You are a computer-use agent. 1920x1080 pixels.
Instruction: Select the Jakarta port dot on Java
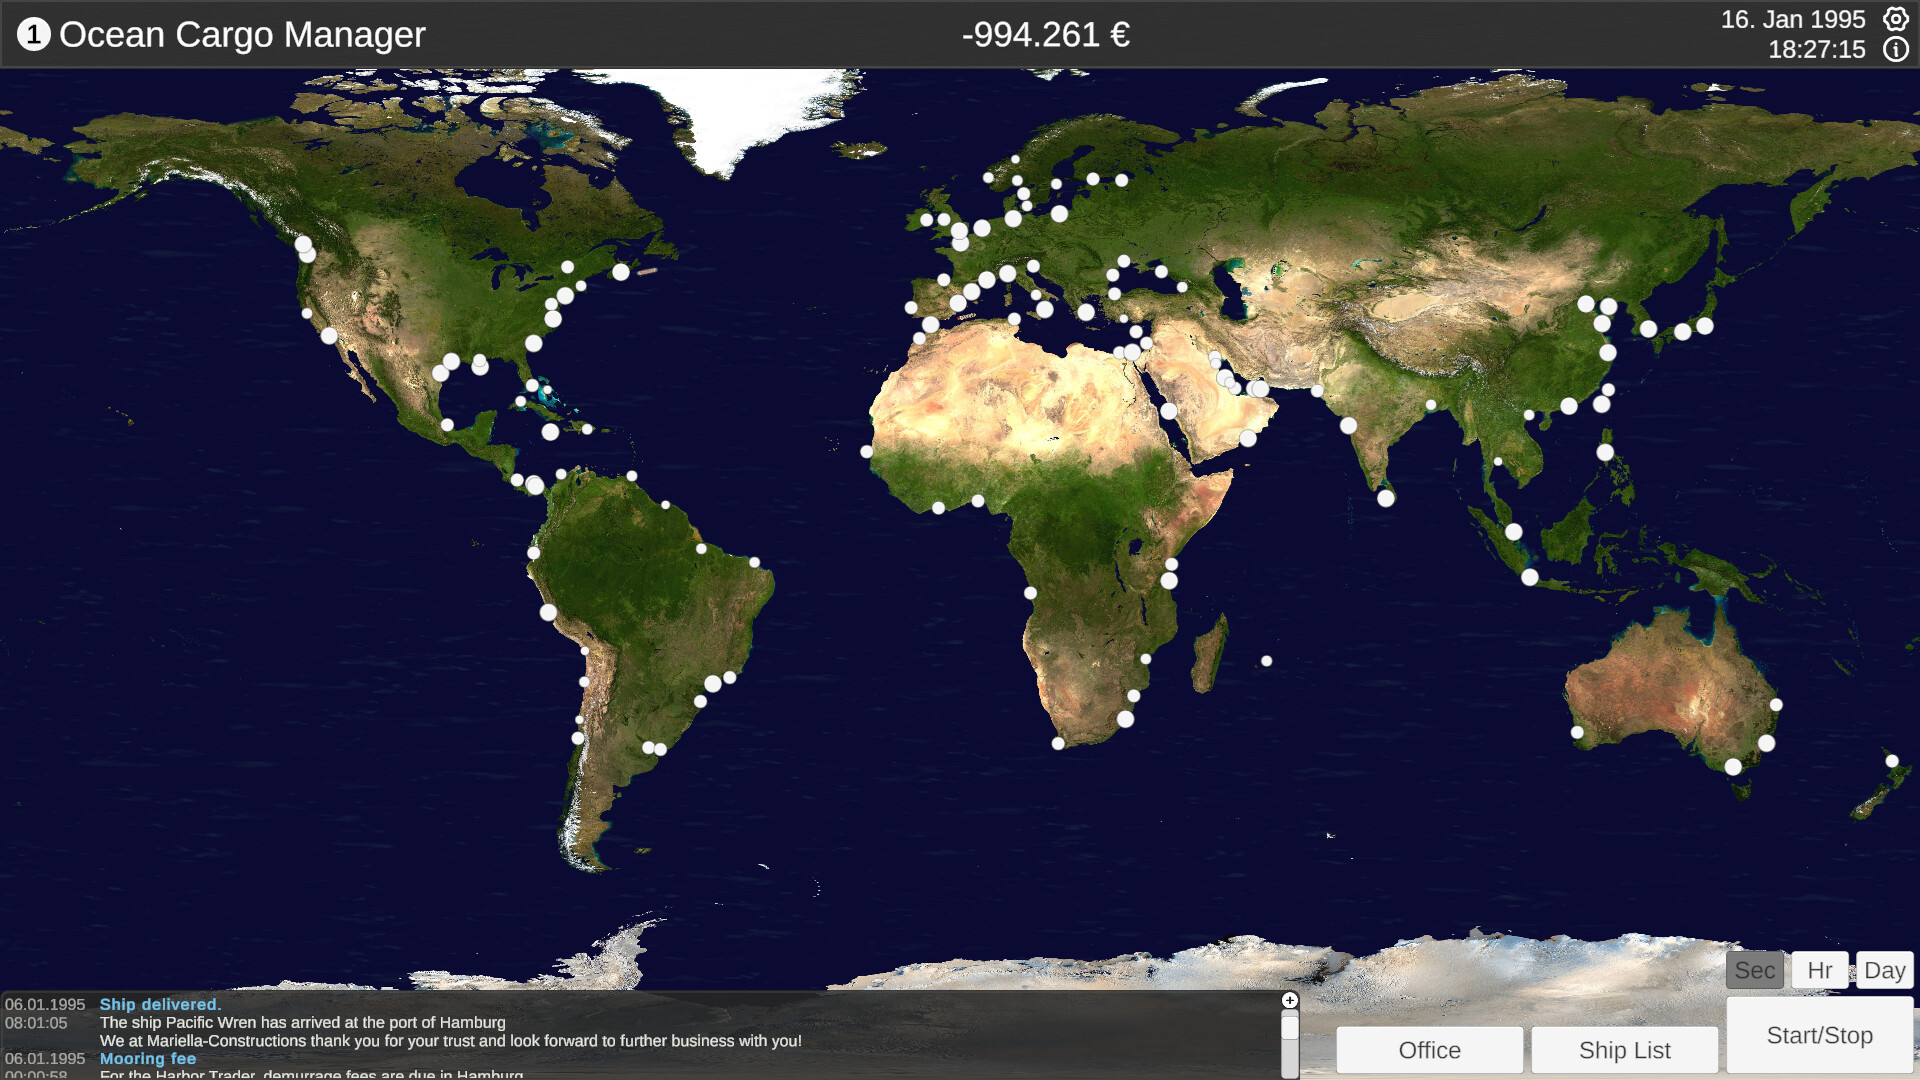point(1530,577)
